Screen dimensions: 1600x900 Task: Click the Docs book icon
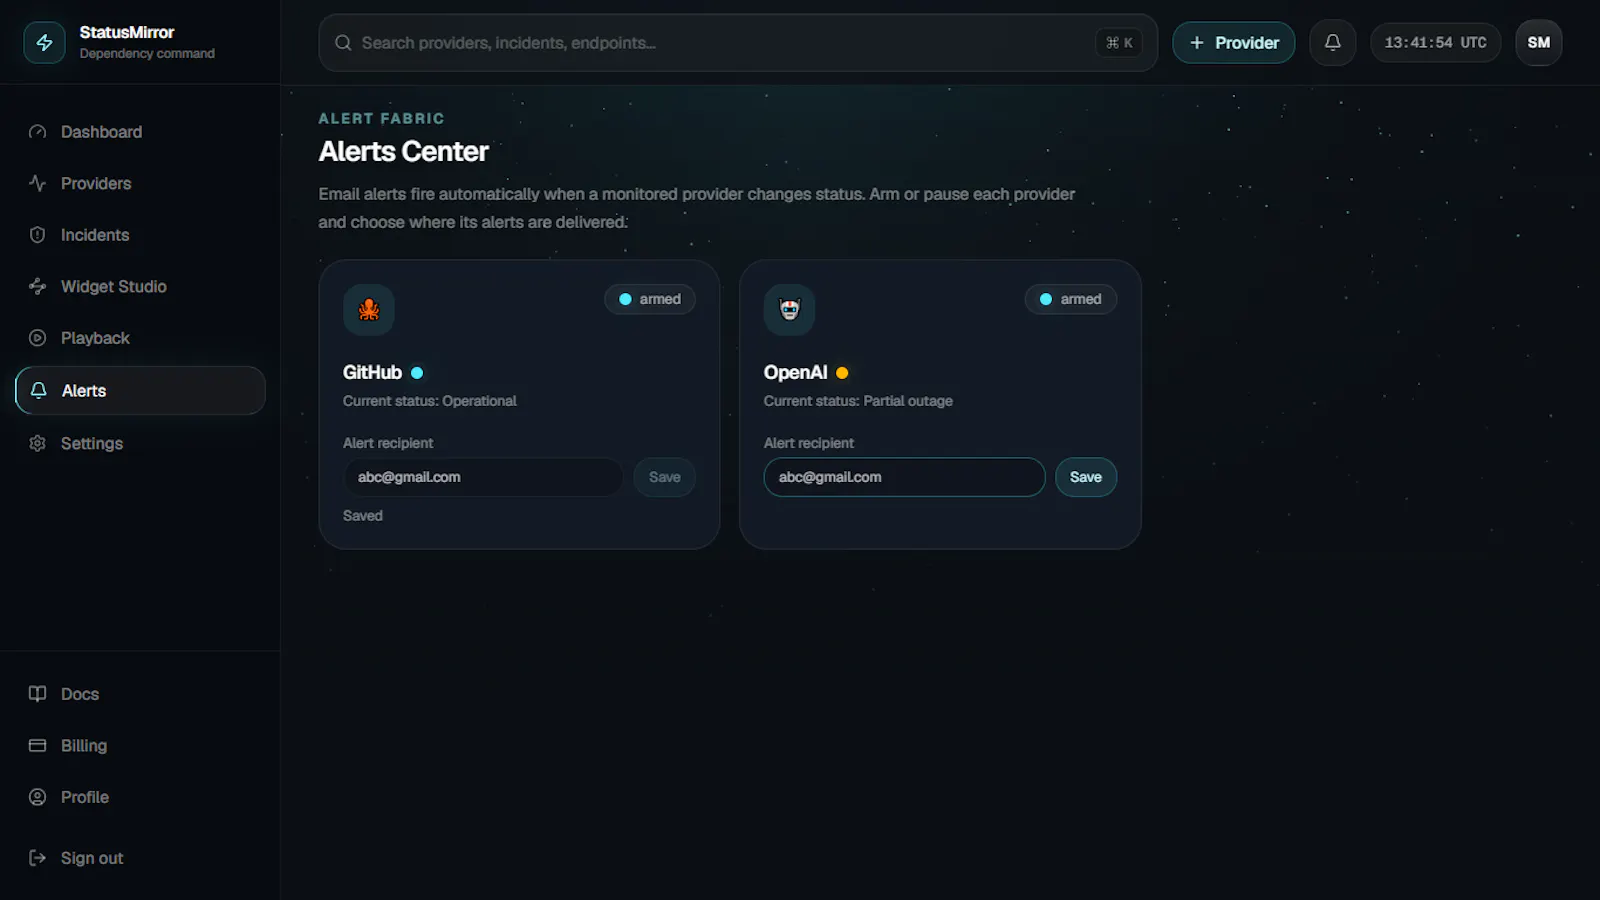tap(38, 694)
